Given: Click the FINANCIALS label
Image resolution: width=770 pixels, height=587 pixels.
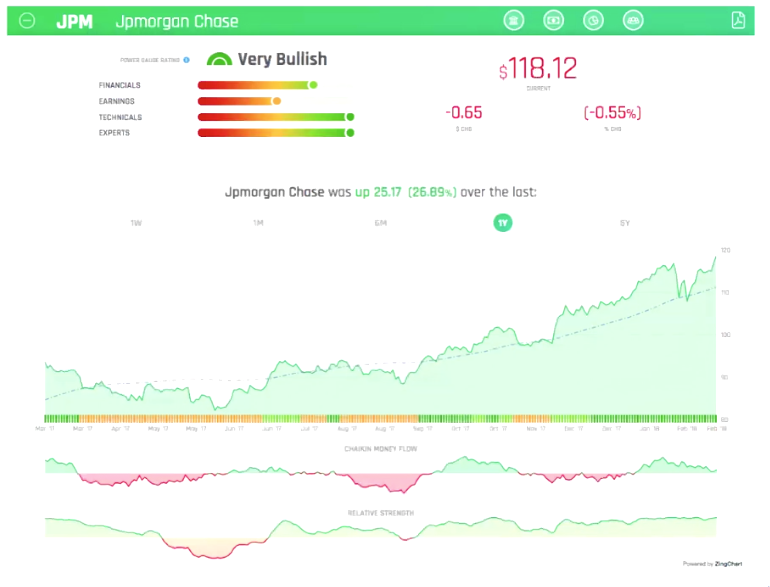Looking at the screenshot, I should coord(119,85).
